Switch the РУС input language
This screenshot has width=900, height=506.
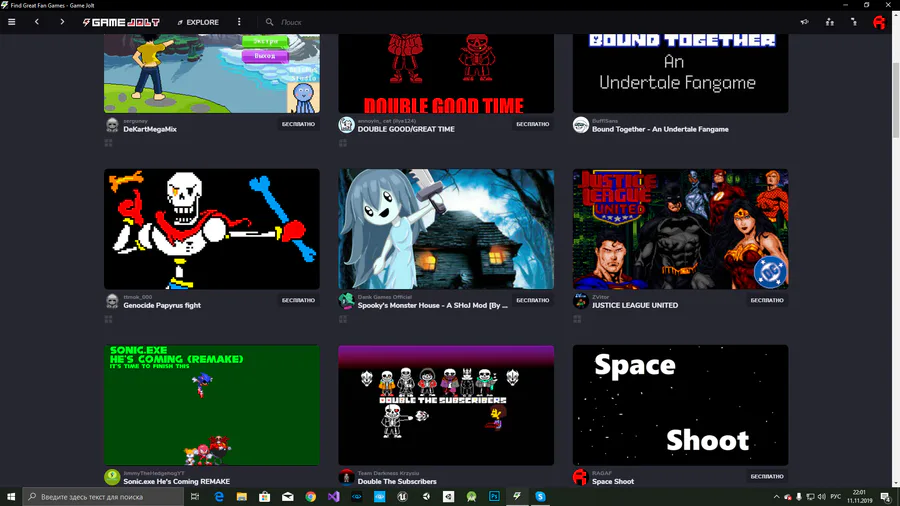(x=836, y=497)
